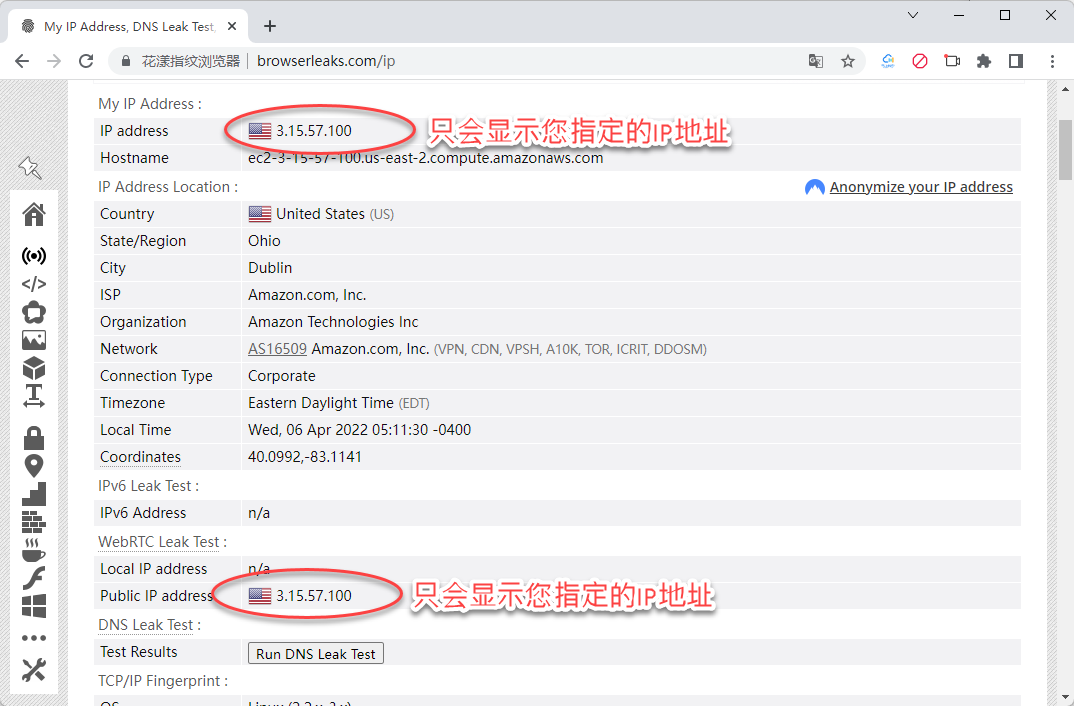1074x706 pixels.
Task: Close the My IP Address tab
Action: click(x=232, y=26)
